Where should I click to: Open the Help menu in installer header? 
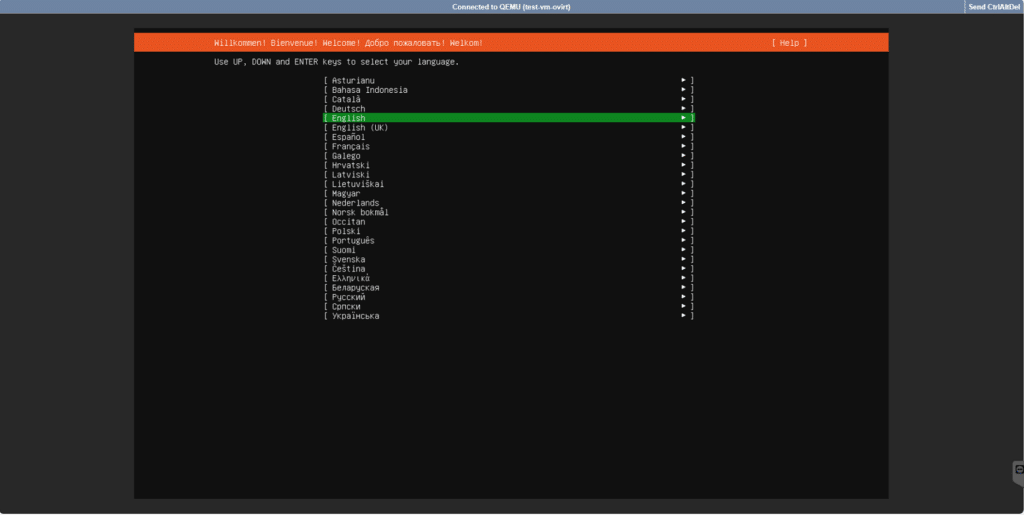(x=789, y=43)
